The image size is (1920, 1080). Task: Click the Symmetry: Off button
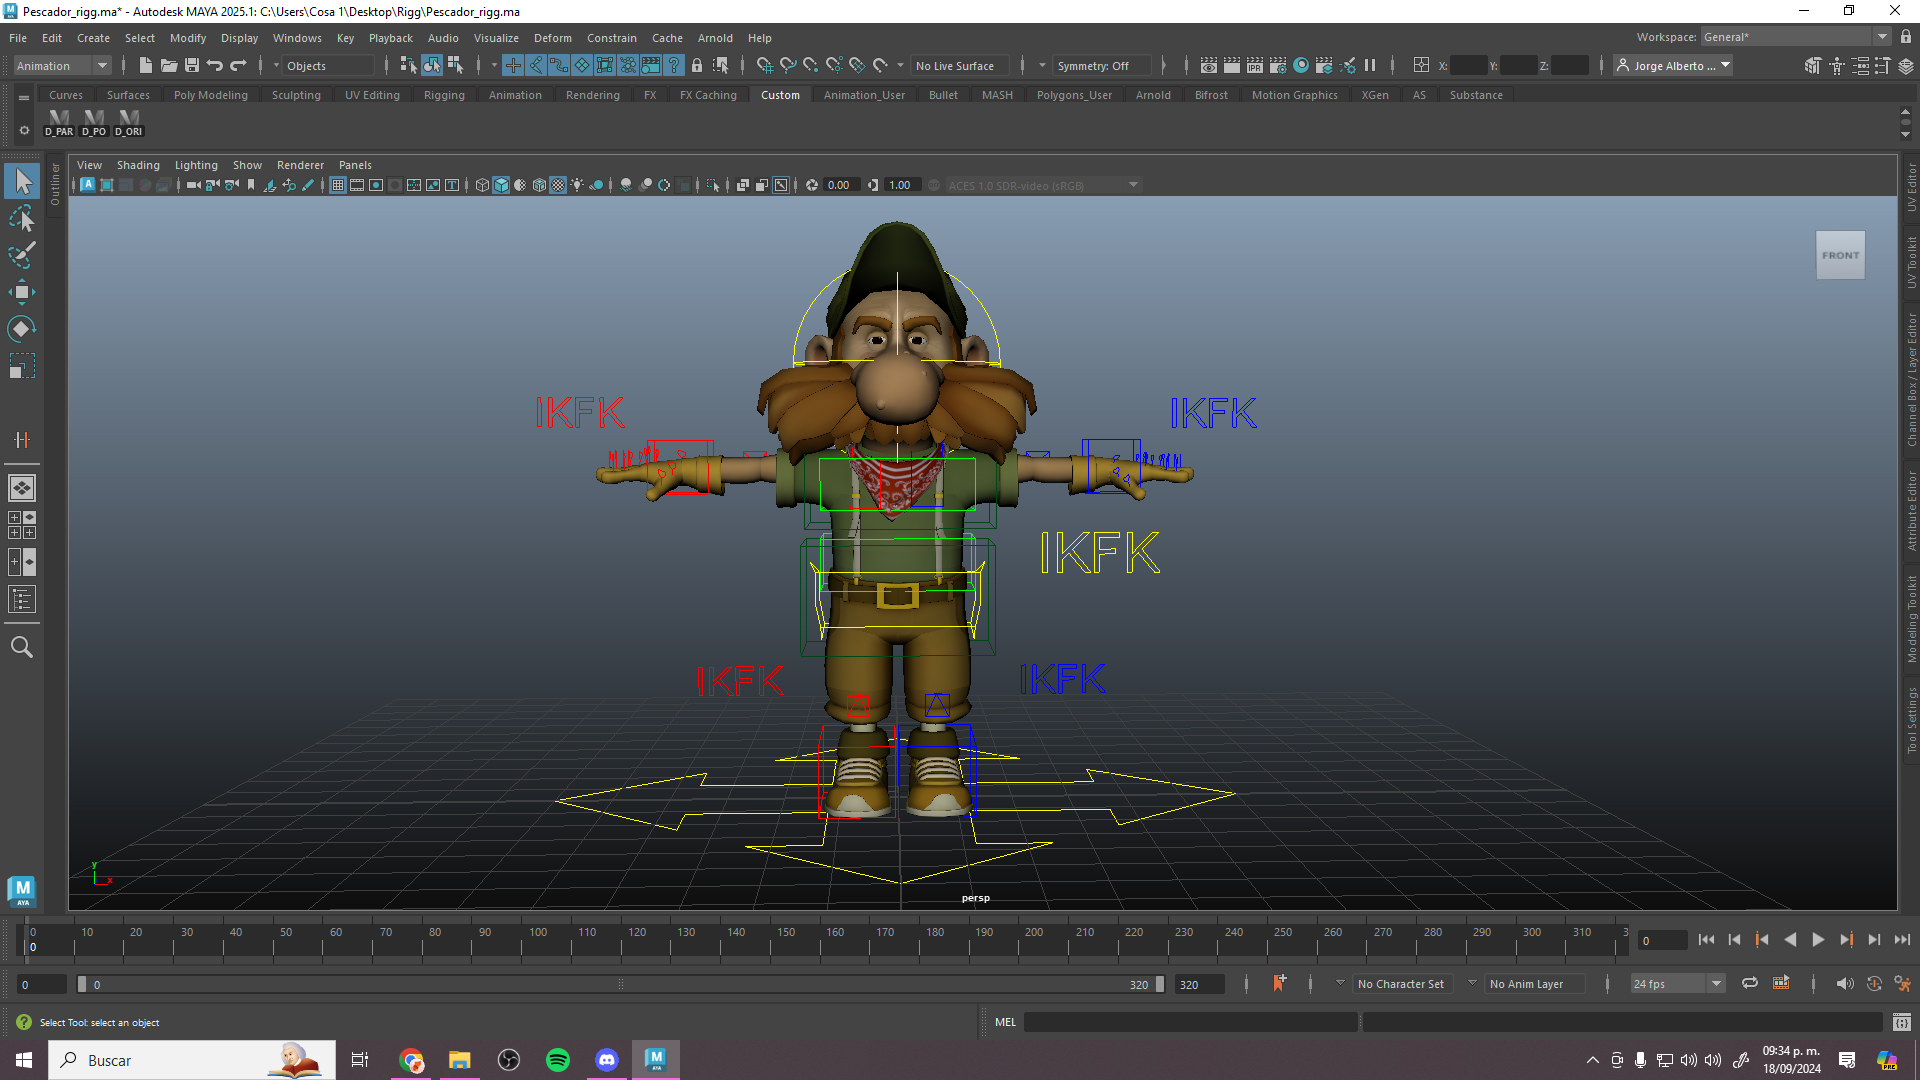click(1093, 66)
